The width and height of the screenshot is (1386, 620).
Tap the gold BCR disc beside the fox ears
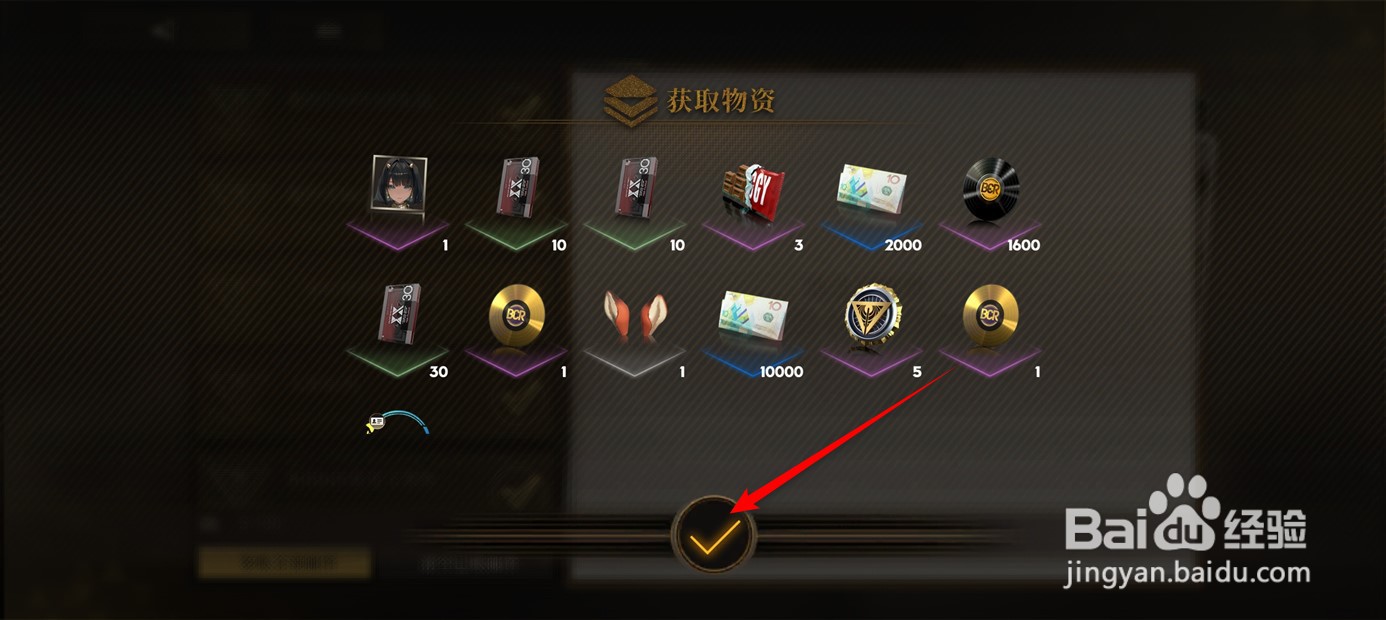point(518,315)
